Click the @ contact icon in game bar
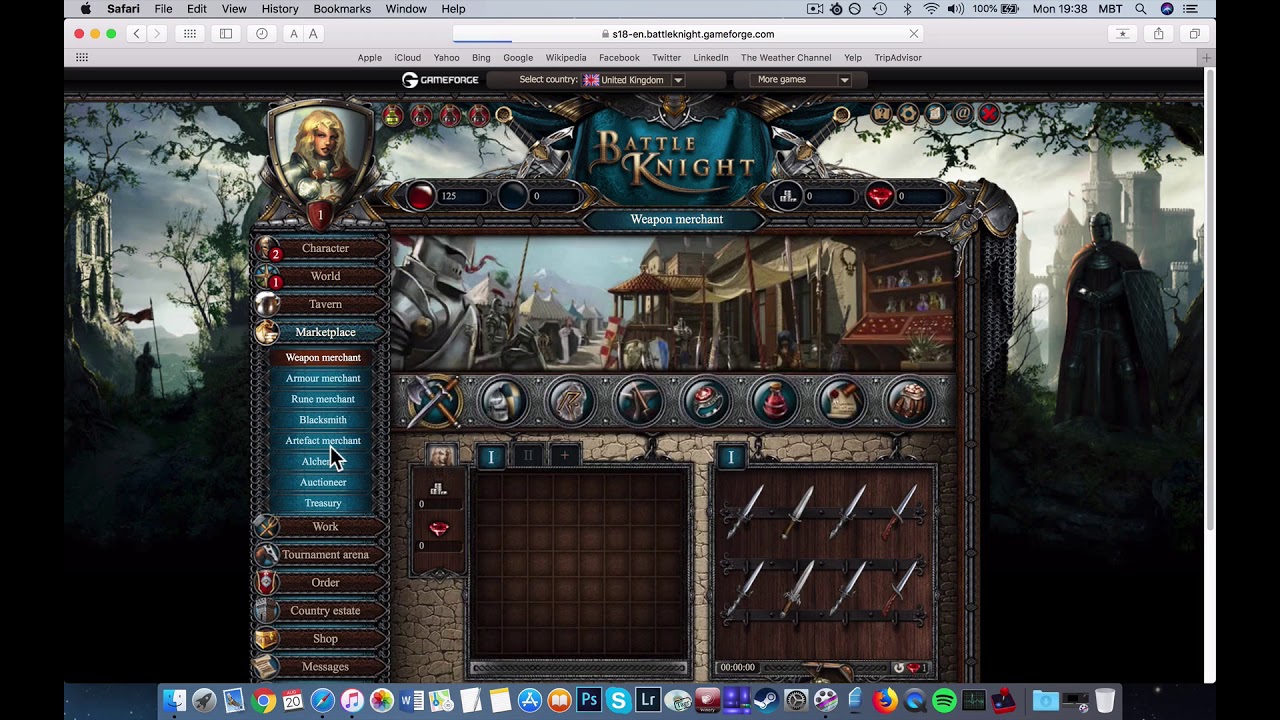This screenshot has height=720, width=1280. (962, 114)
